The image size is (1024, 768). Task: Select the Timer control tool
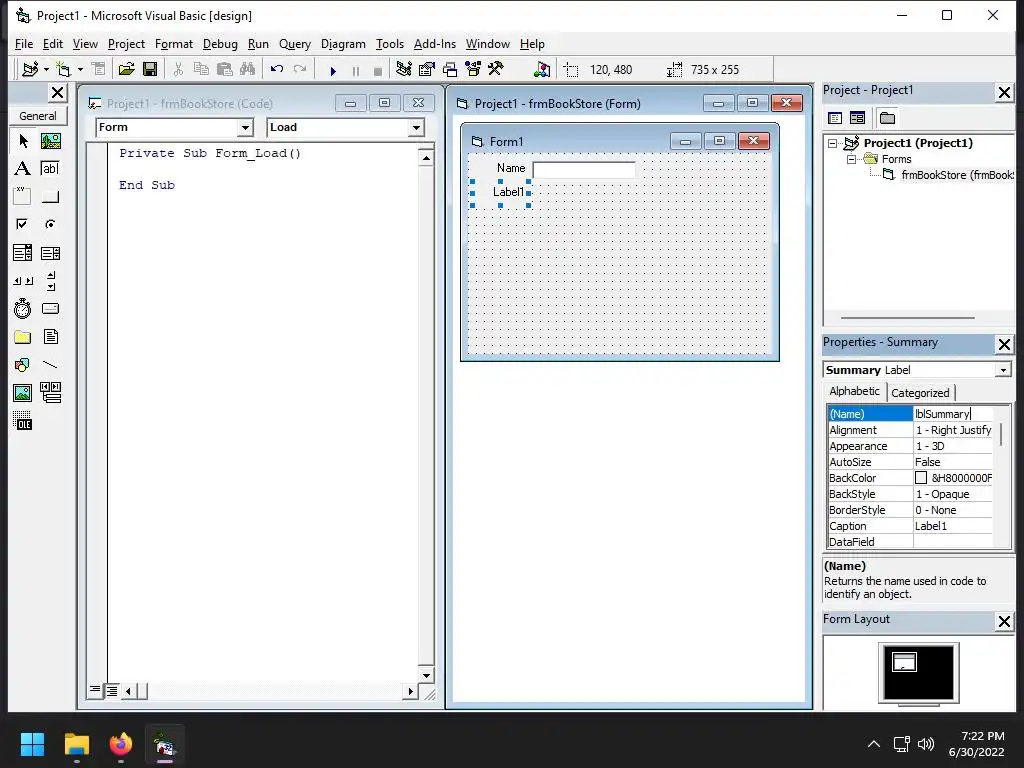coord(23,308)
